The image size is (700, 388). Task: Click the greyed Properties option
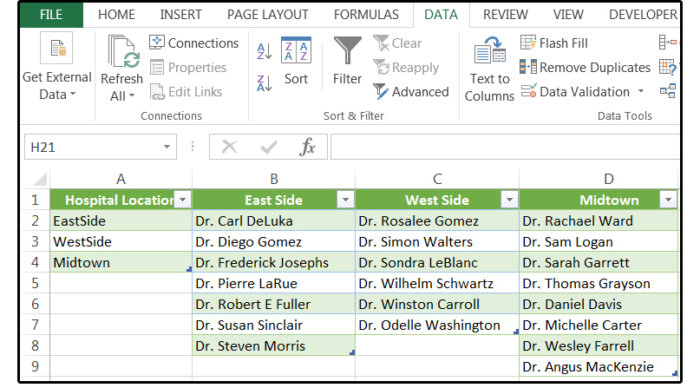(x=188, y=67)
